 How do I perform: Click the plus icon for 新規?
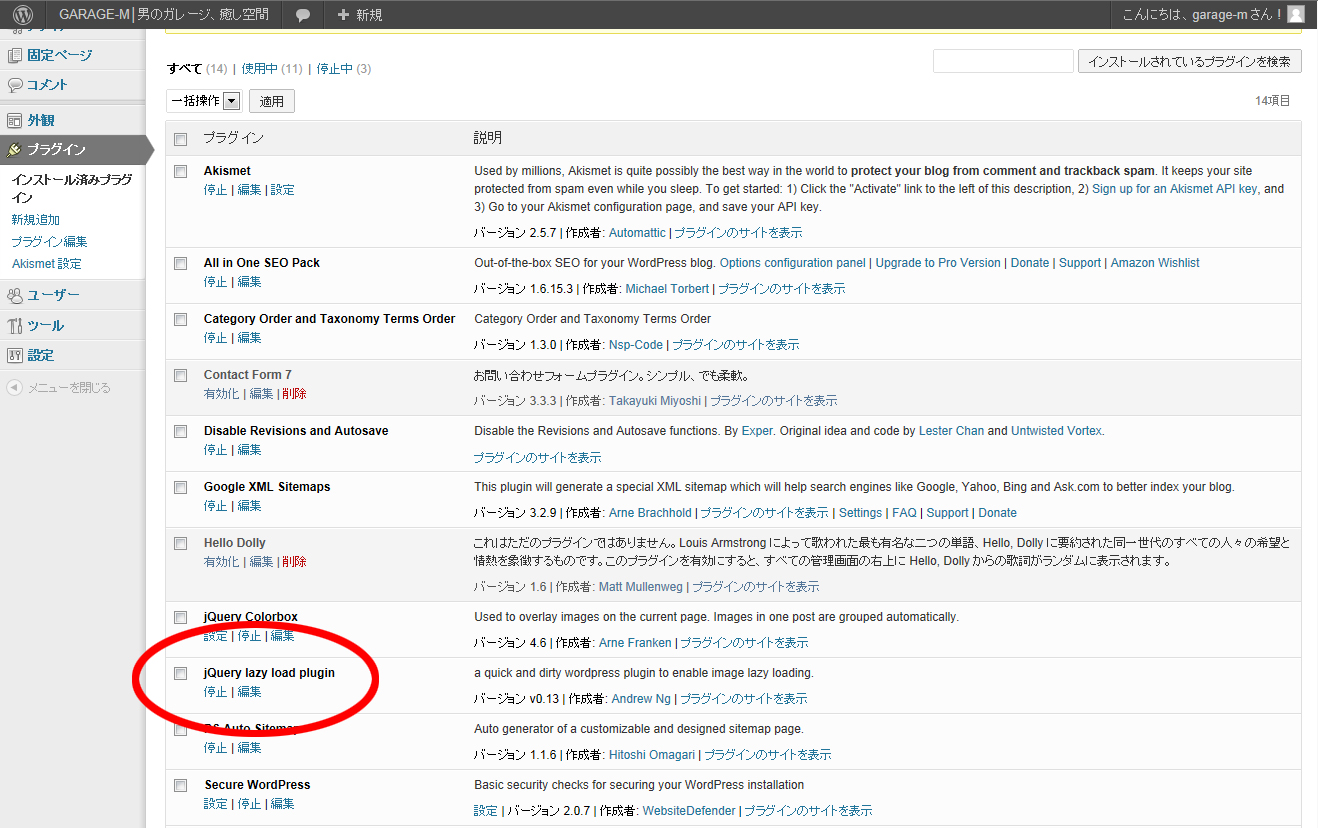coord(344,15)
